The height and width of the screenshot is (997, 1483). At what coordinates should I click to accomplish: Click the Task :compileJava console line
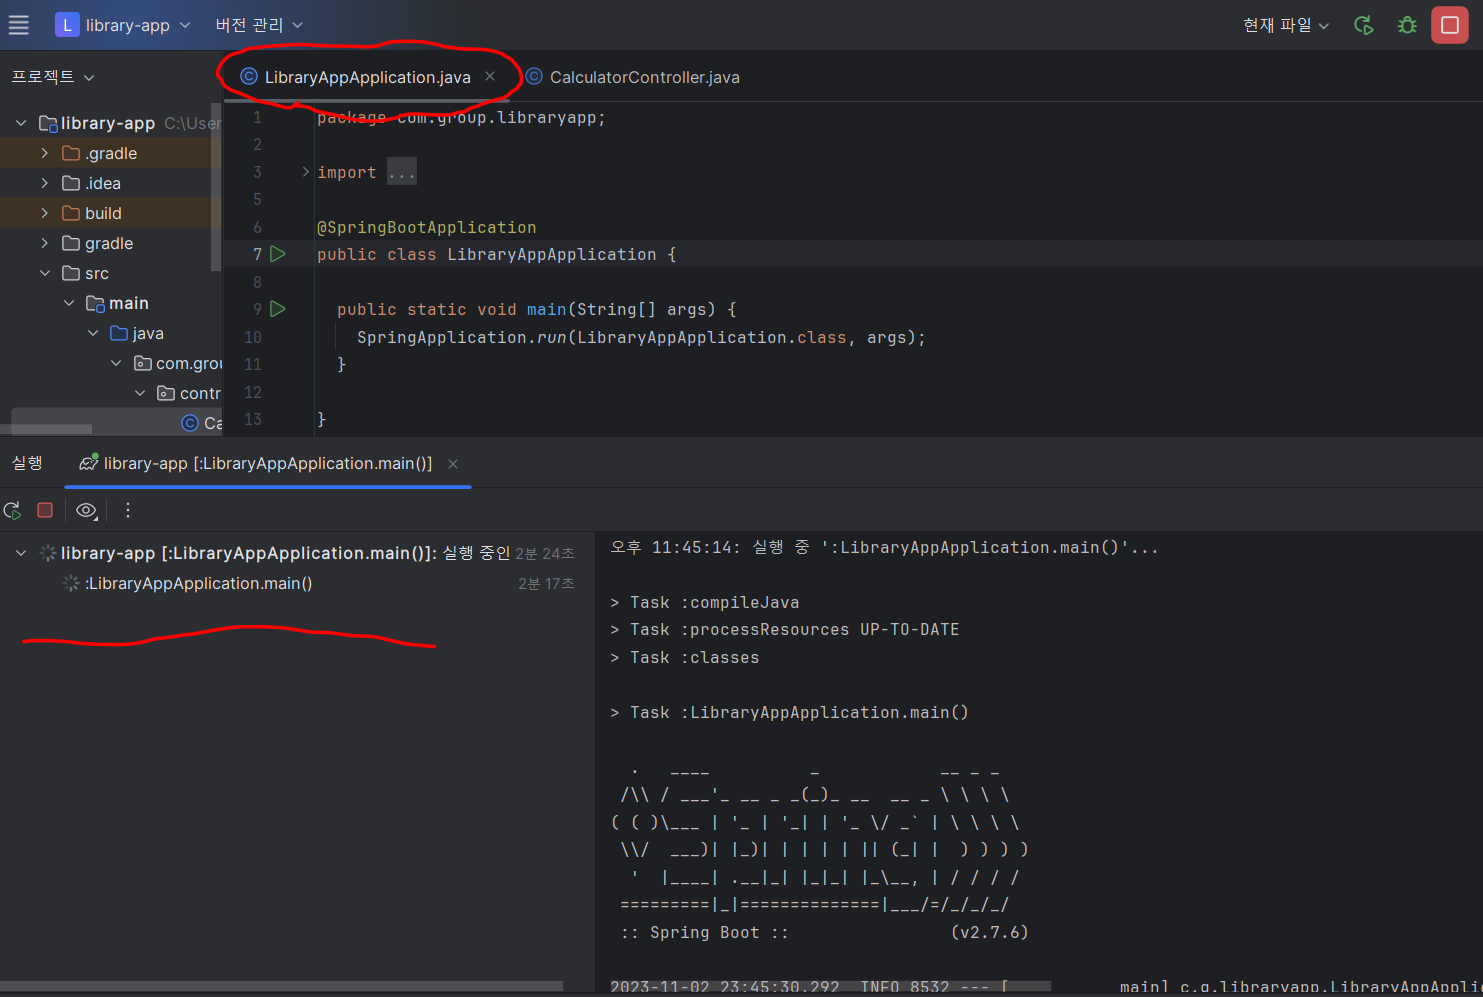pyautogui.click(x=705, y=602)
